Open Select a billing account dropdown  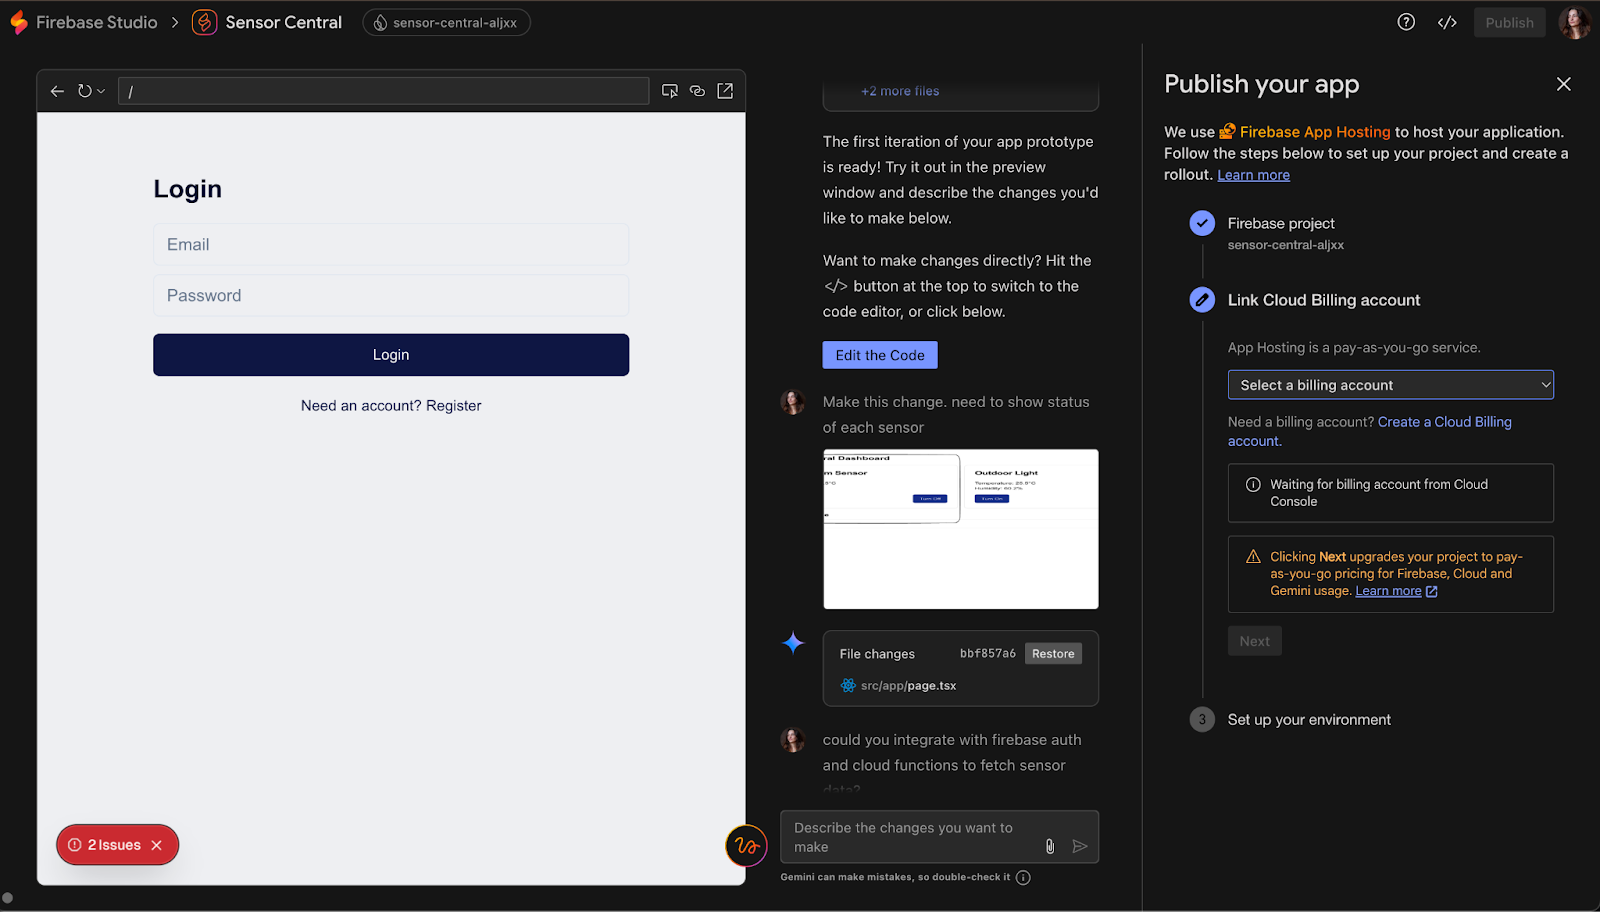point(1391,385)
